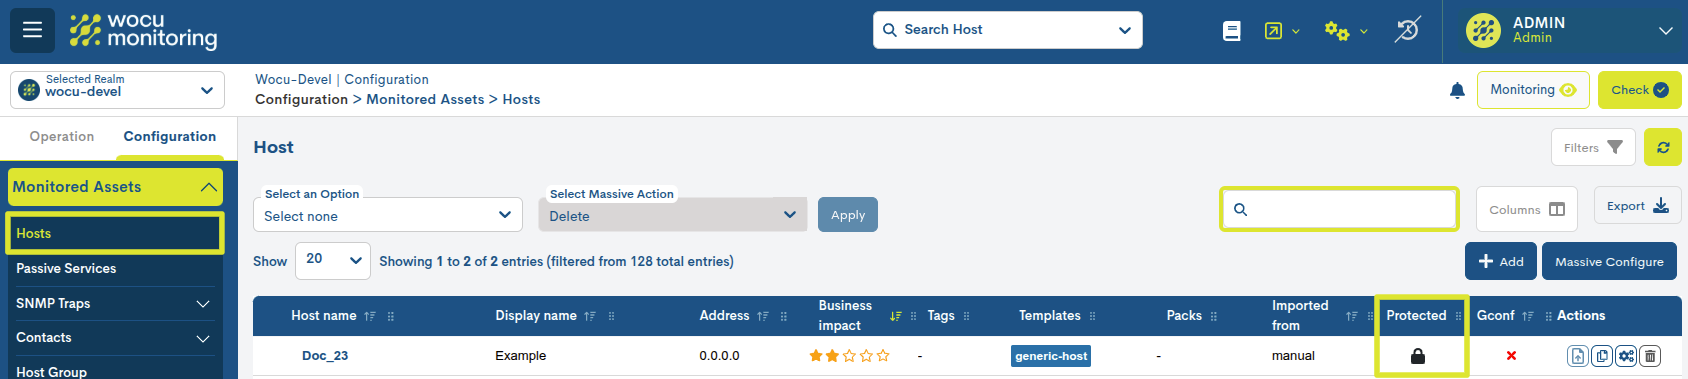Sort by Gconf column

(1528, 316)
